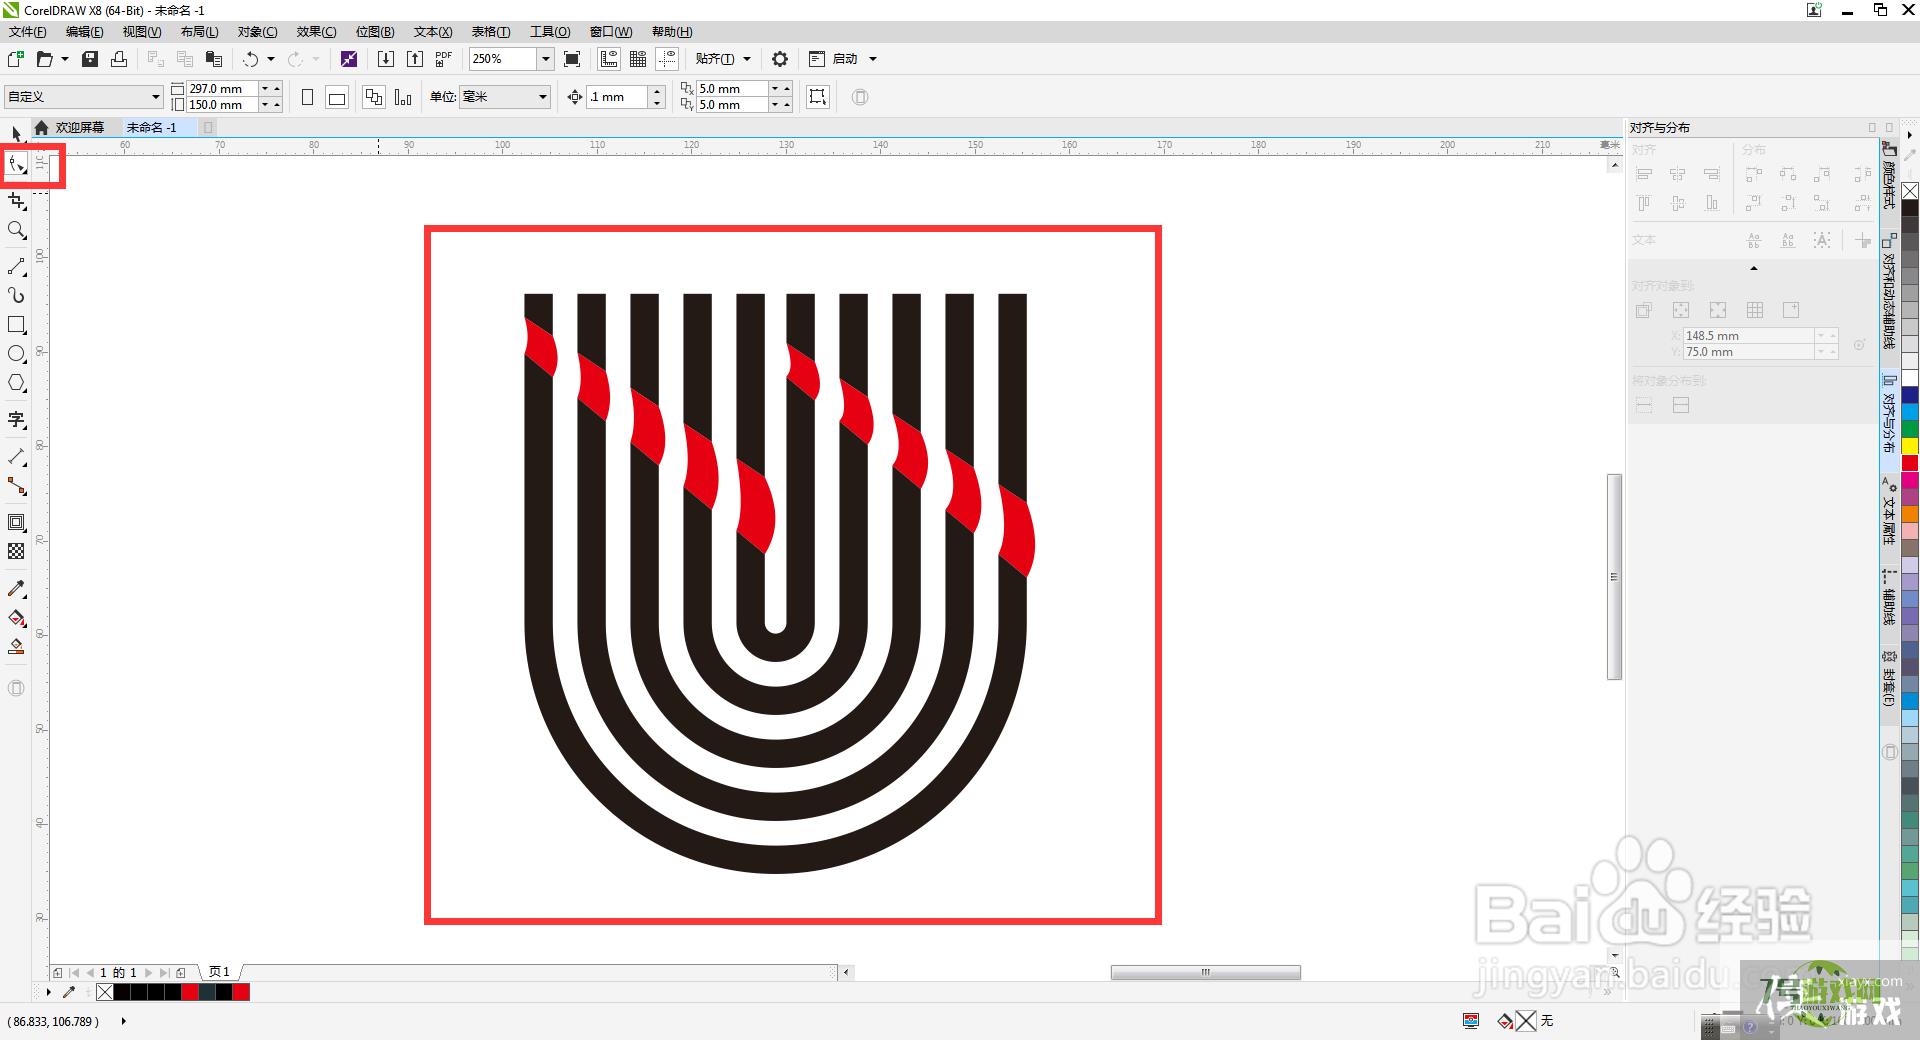Click the page width 297.0 mm field

[223, 89]
